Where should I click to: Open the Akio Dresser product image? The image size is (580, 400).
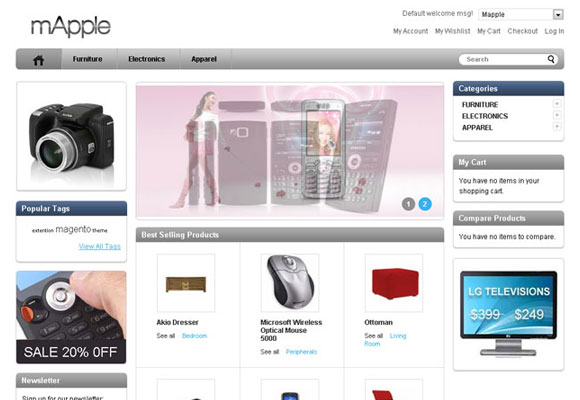pyautogui.click(x=186, y=283)
